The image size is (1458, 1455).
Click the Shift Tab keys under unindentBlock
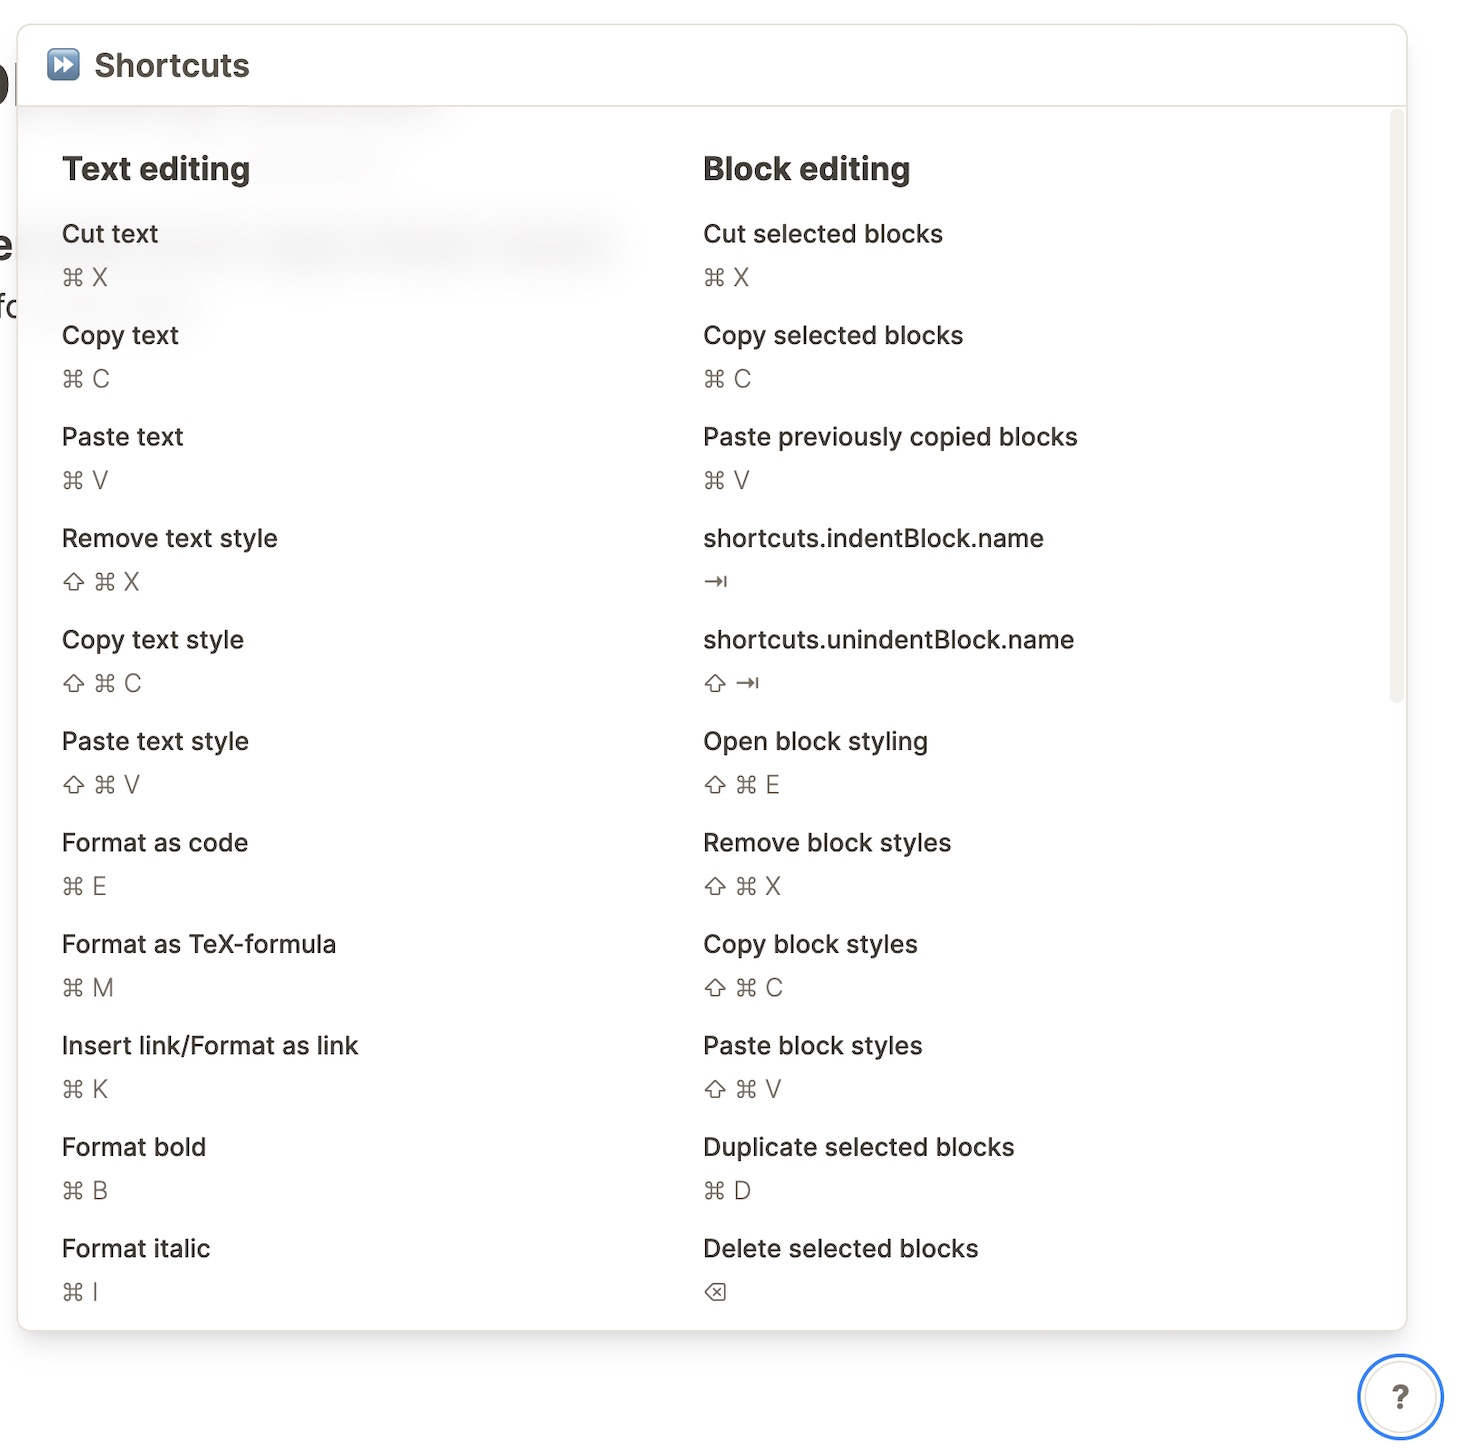[732, 684]
